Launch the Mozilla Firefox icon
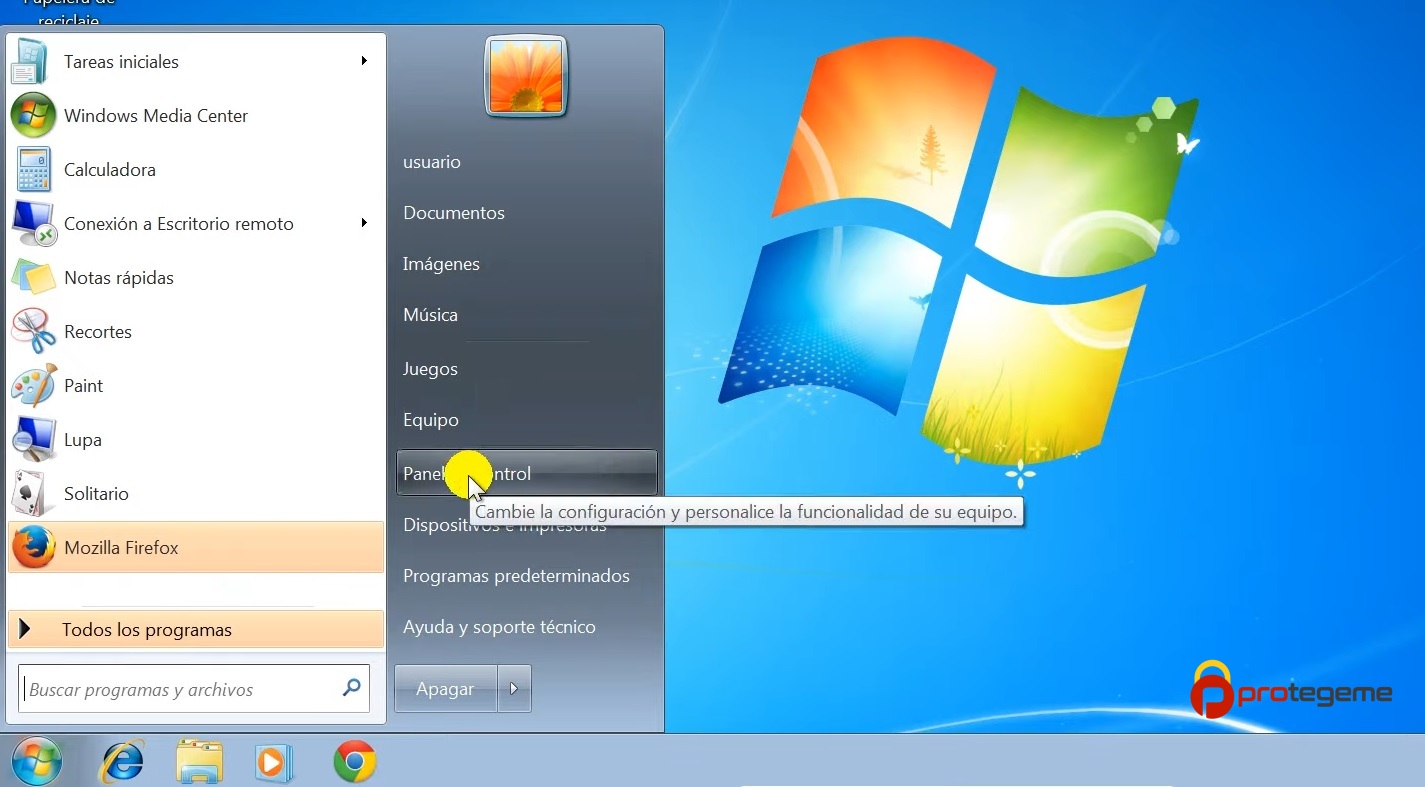Image resolution: width=1425 pixels, height=787 pixels. [33, 548]
